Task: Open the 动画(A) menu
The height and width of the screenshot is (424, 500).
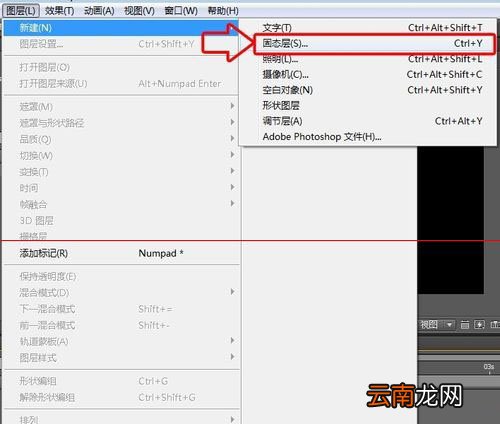Action: (99, 11)
